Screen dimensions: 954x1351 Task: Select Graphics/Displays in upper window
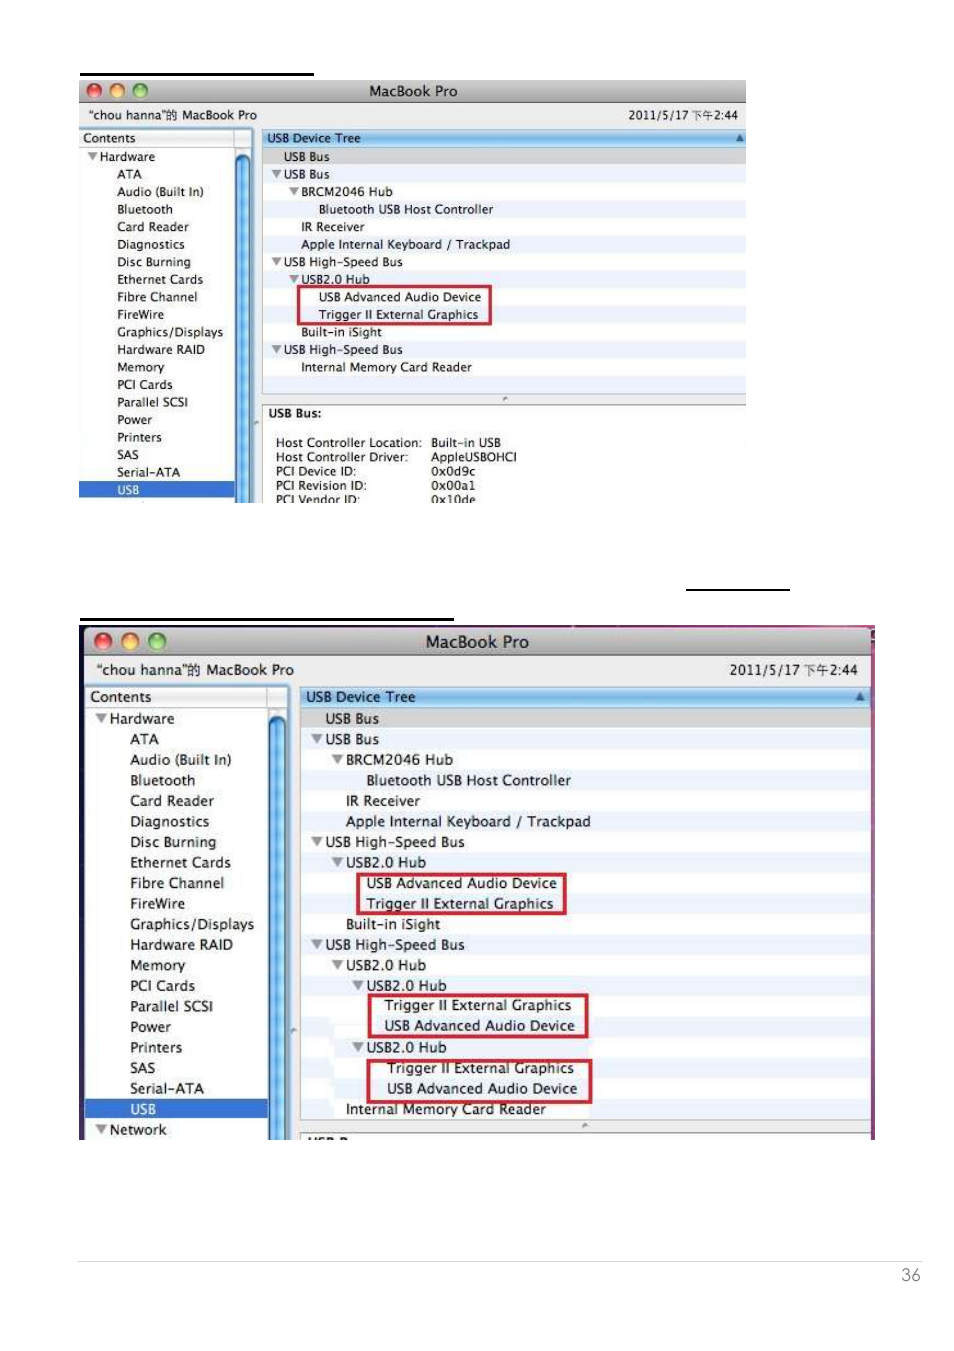pyautogui.click(x=170, y=332)
